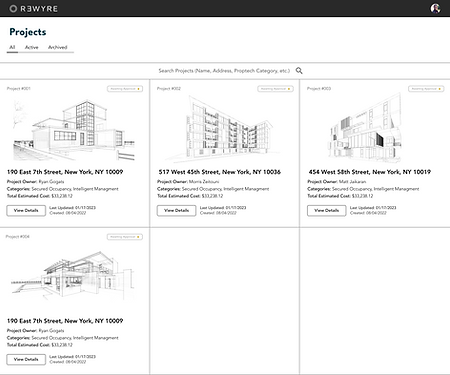450x375 pixels.
Task: View Details for 517 West 45th Street
Action: (176, 211)
